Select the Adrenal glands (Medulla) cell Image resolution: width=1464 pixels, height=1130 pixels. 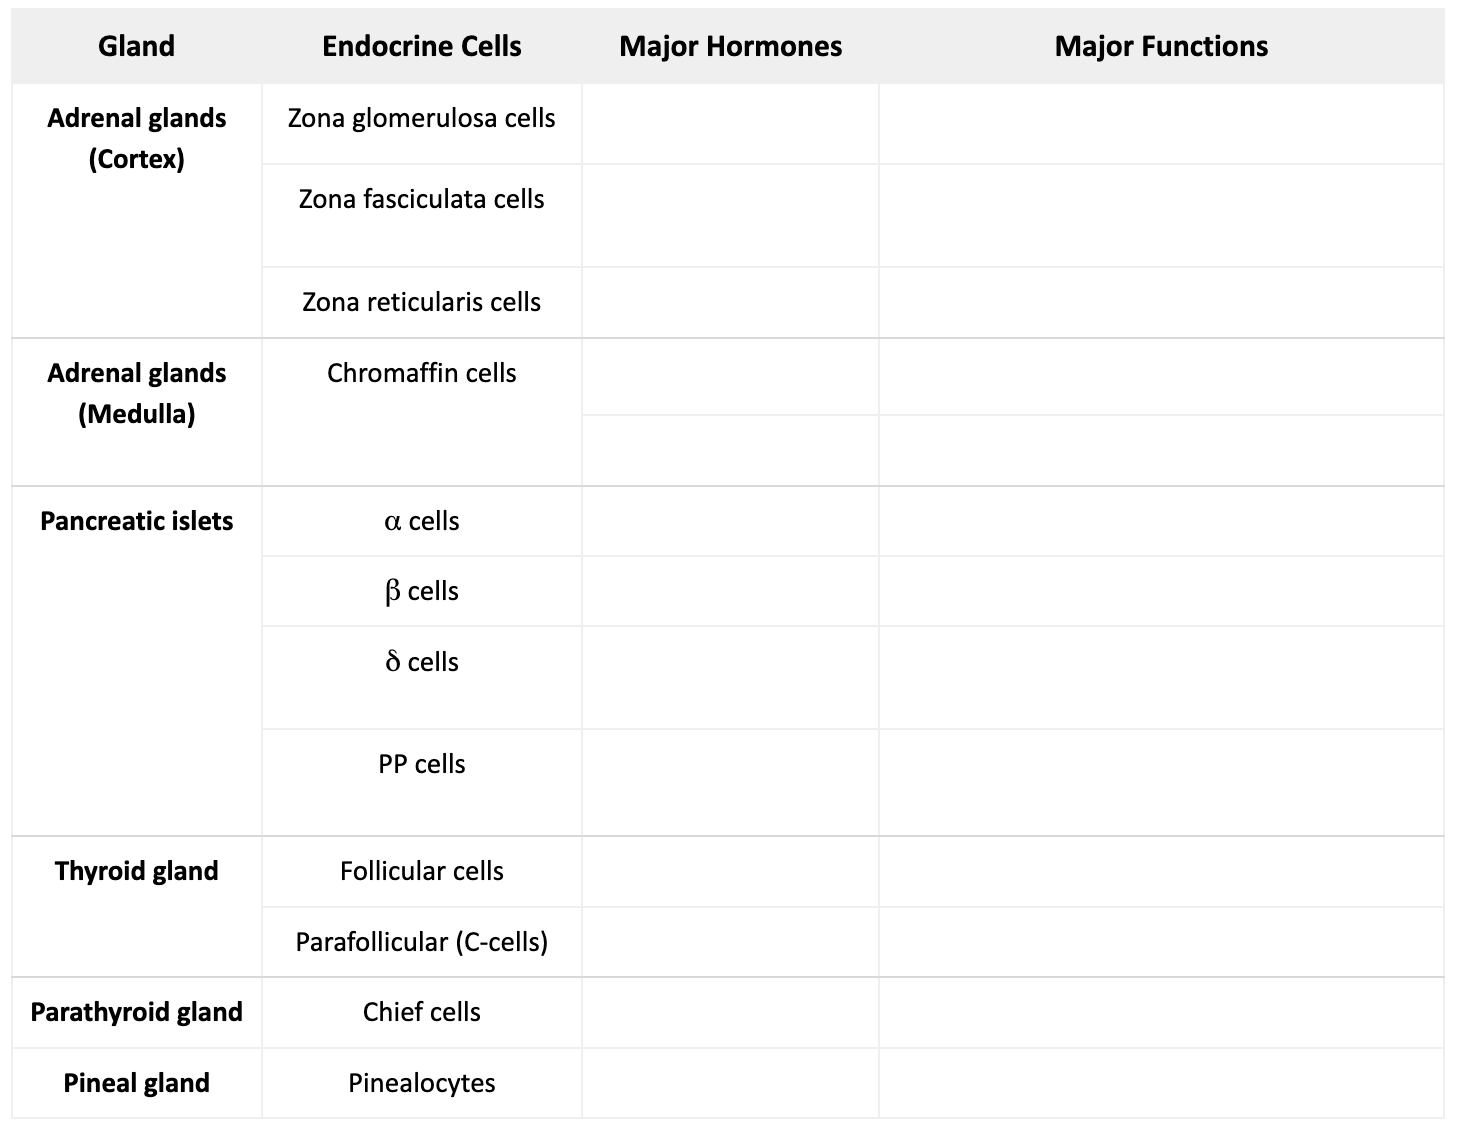[136, 393]
